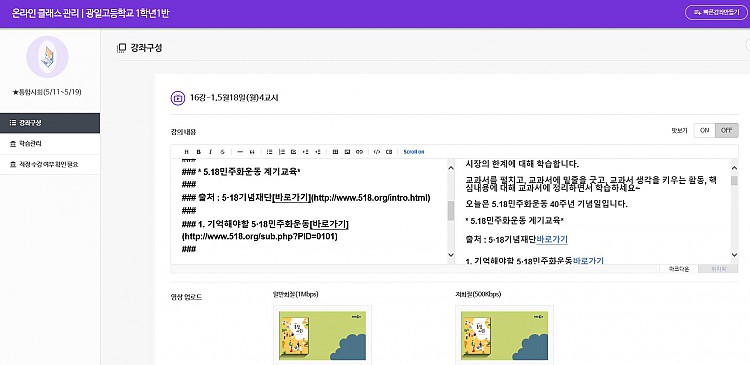Click scroll thumb of preview pane
The image size is (750, 365).
734,180
